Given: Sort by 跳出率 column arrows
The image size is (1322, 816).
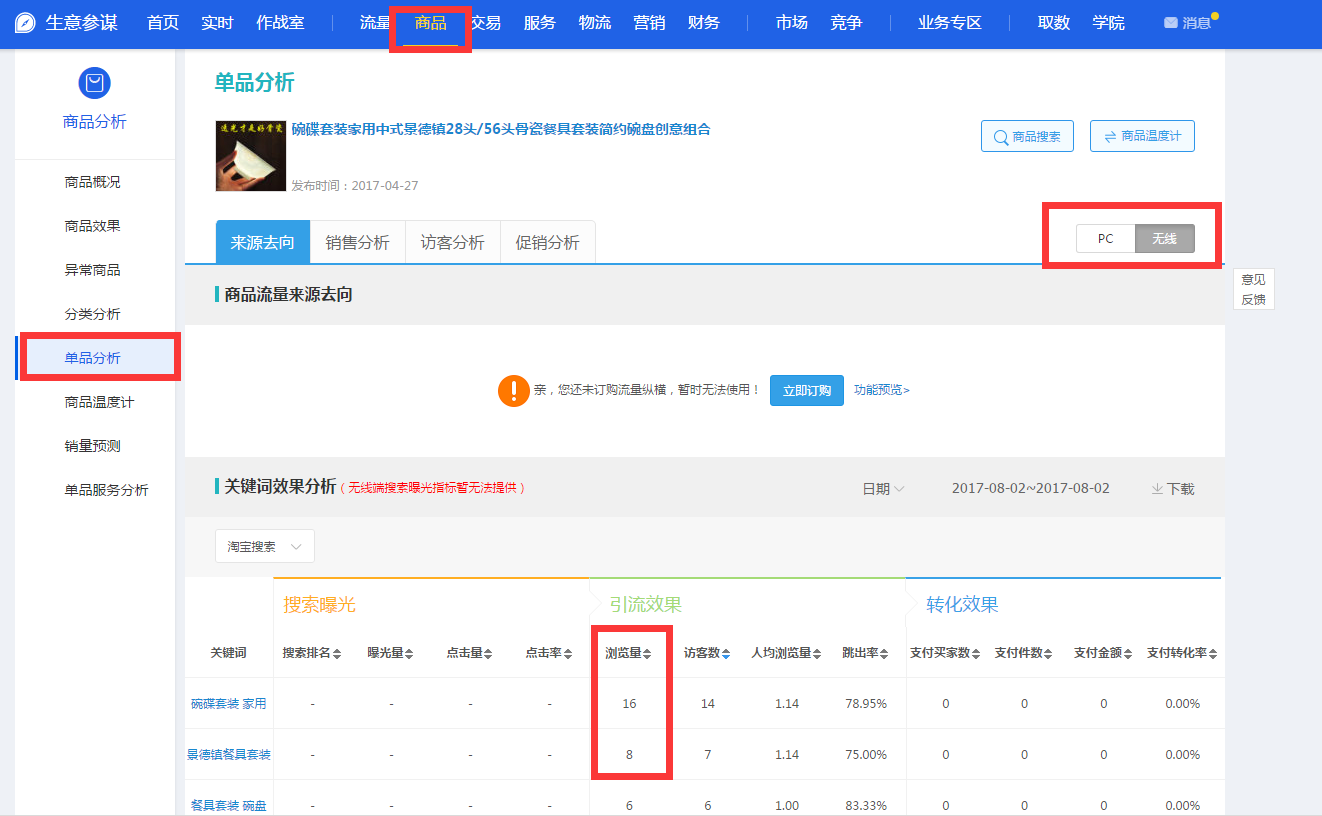Looking at the screenshot, I should pos(885,654).
